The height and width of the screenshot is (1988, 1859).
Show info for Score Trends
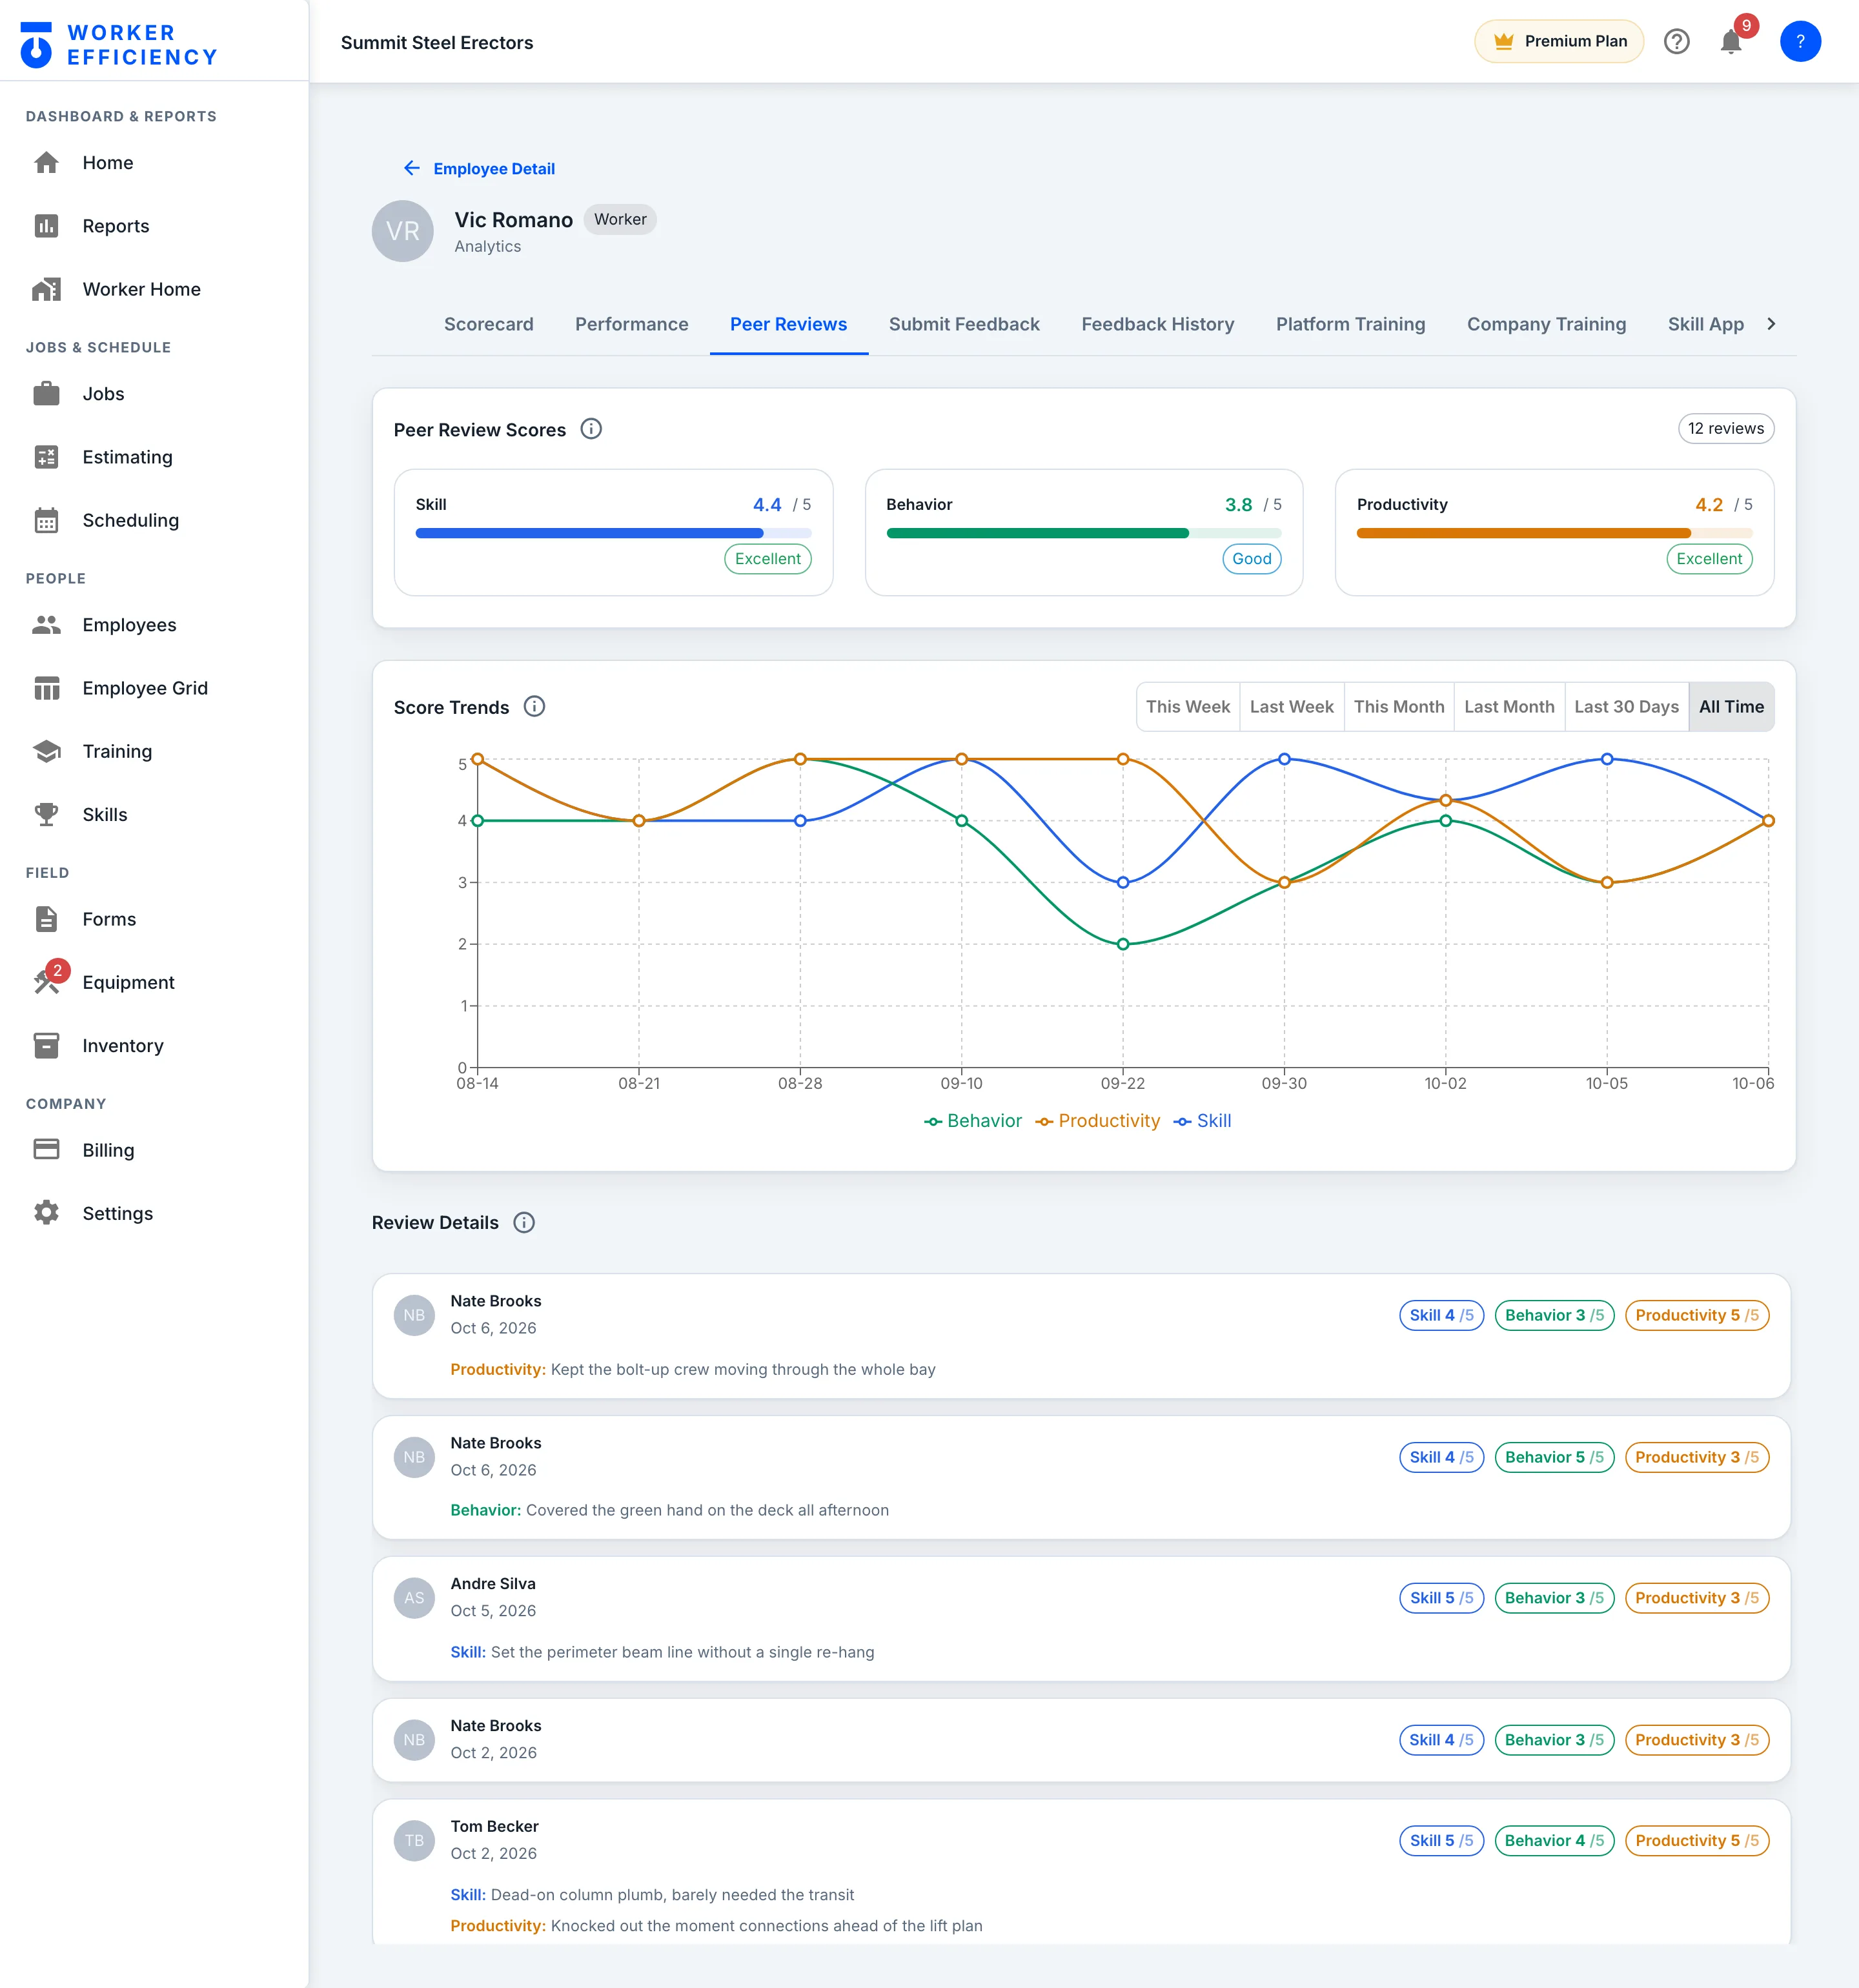click(534, 706)
